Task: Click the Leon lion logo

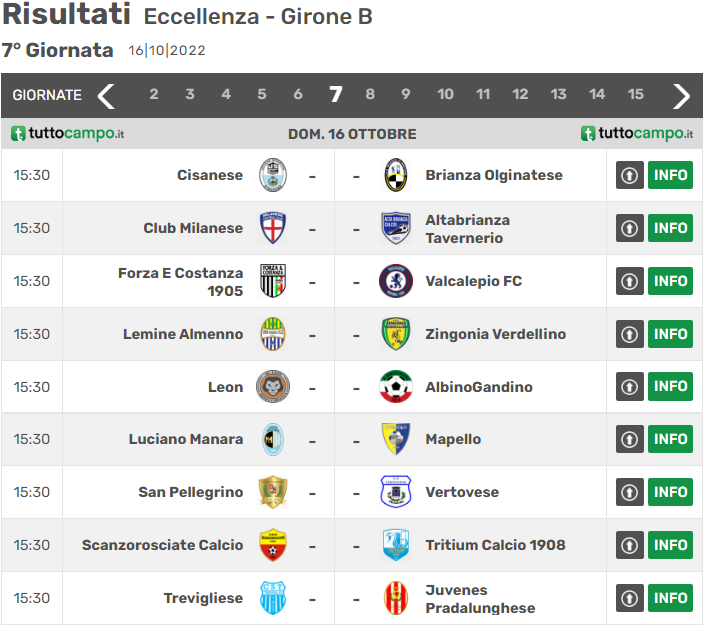Action: click(273, 387)
